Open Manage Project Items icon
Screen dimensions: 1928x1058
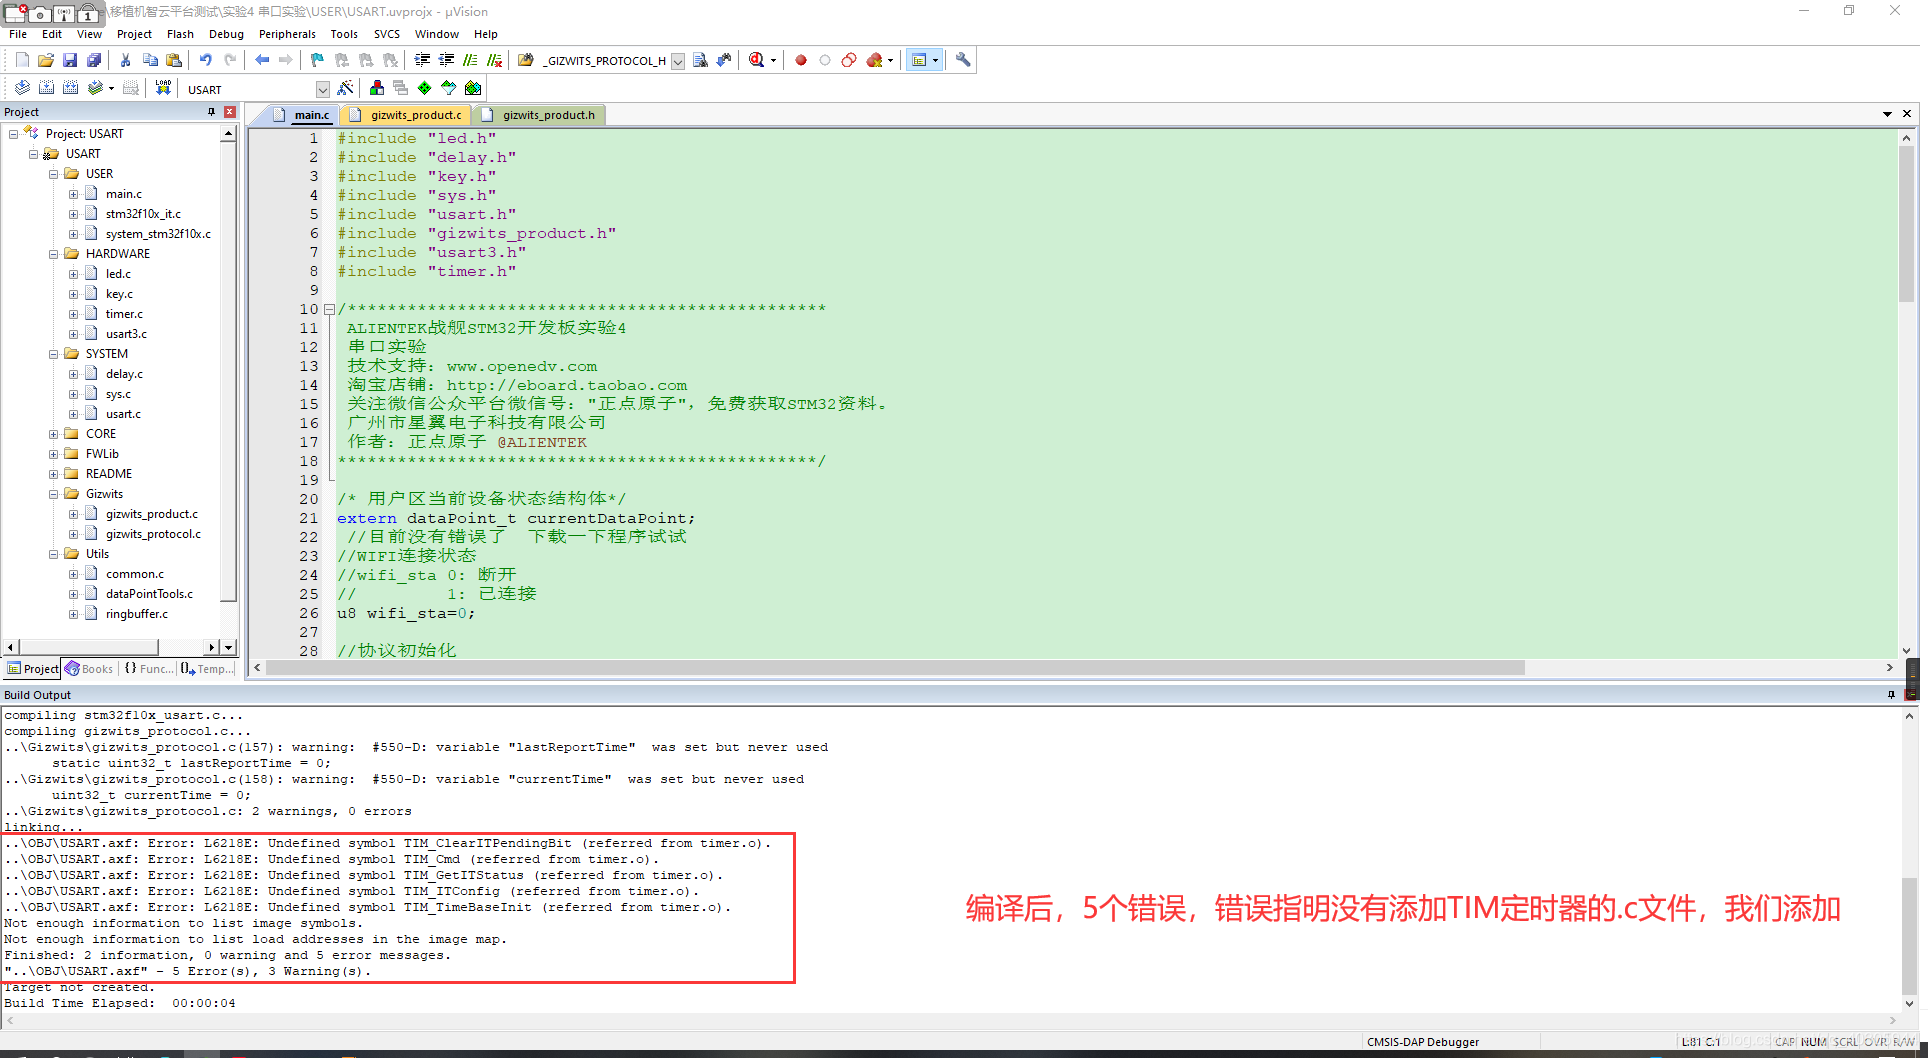377,88
